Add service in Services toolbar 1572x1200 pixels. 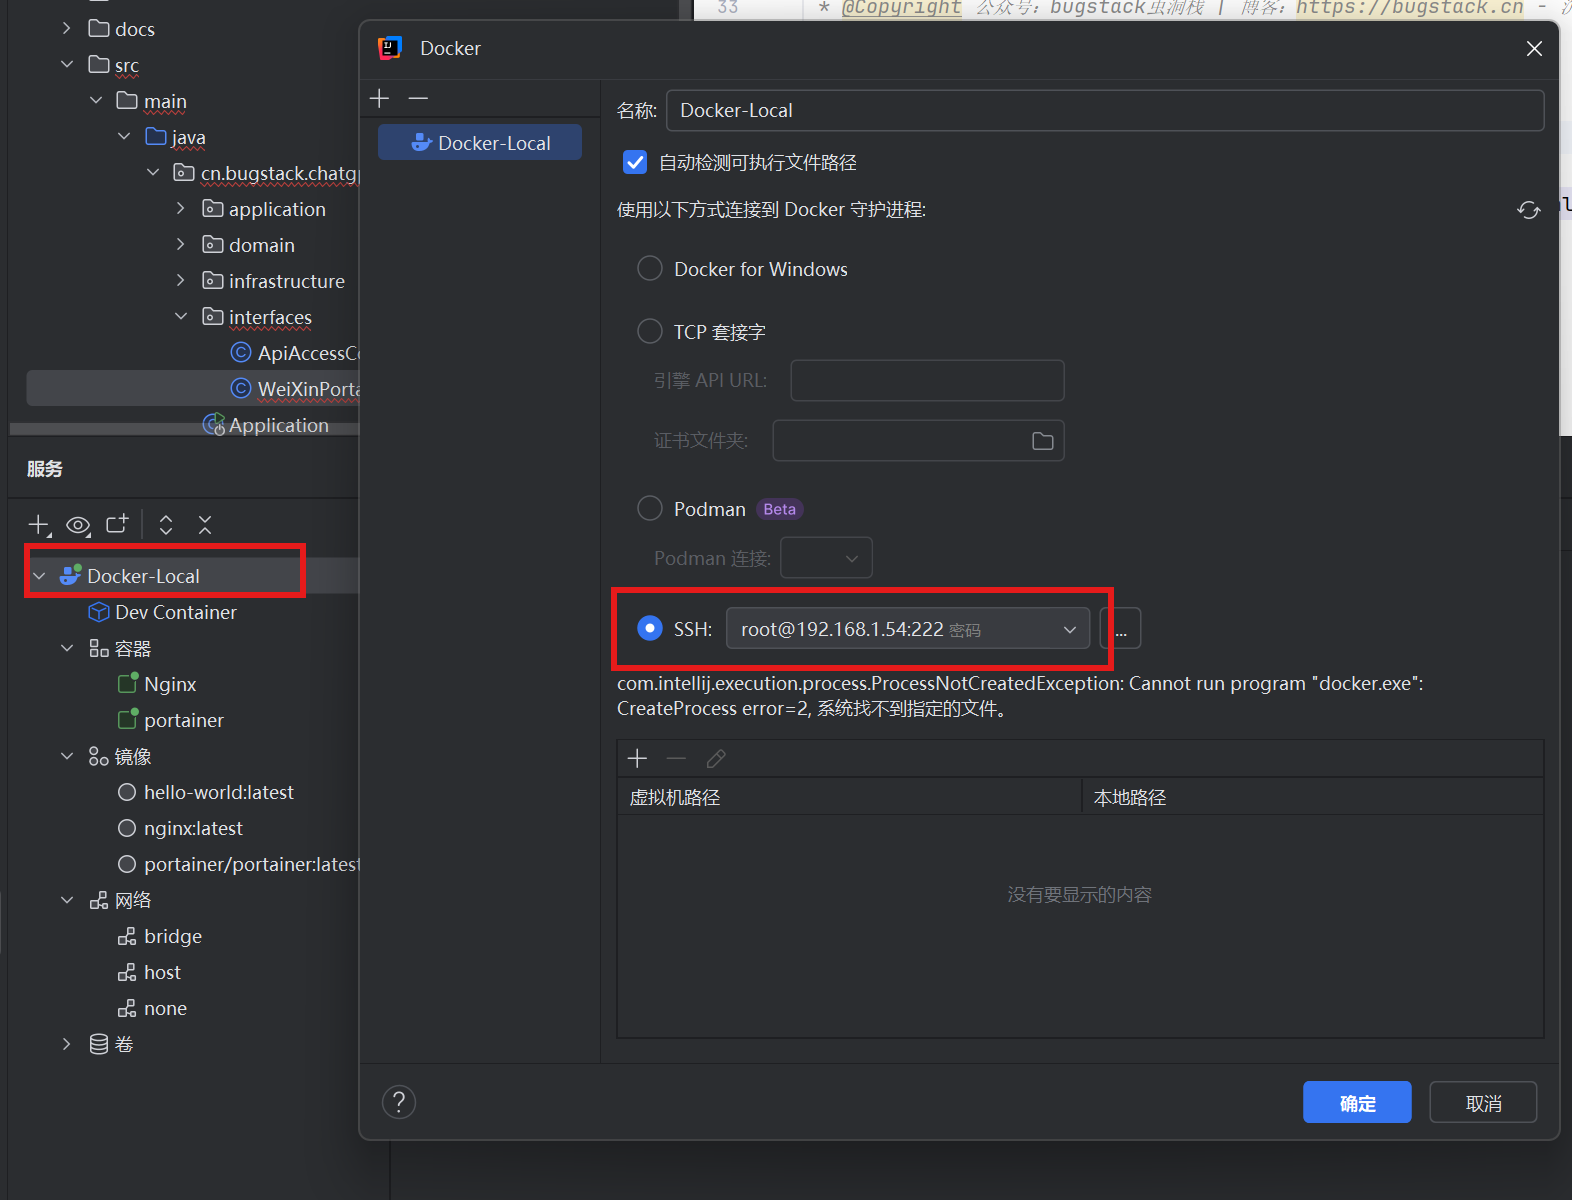[39, 525]
